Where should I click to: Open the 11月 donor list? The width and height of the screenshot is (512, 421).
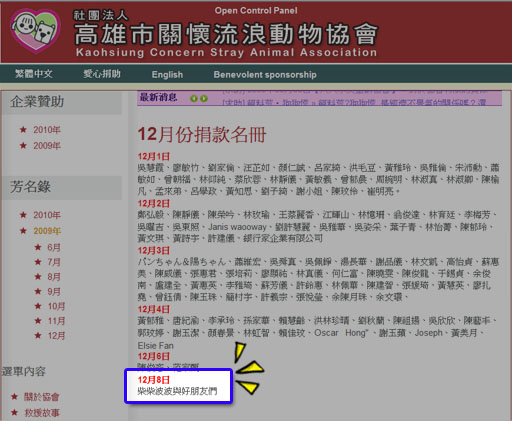tap(56, 321)
